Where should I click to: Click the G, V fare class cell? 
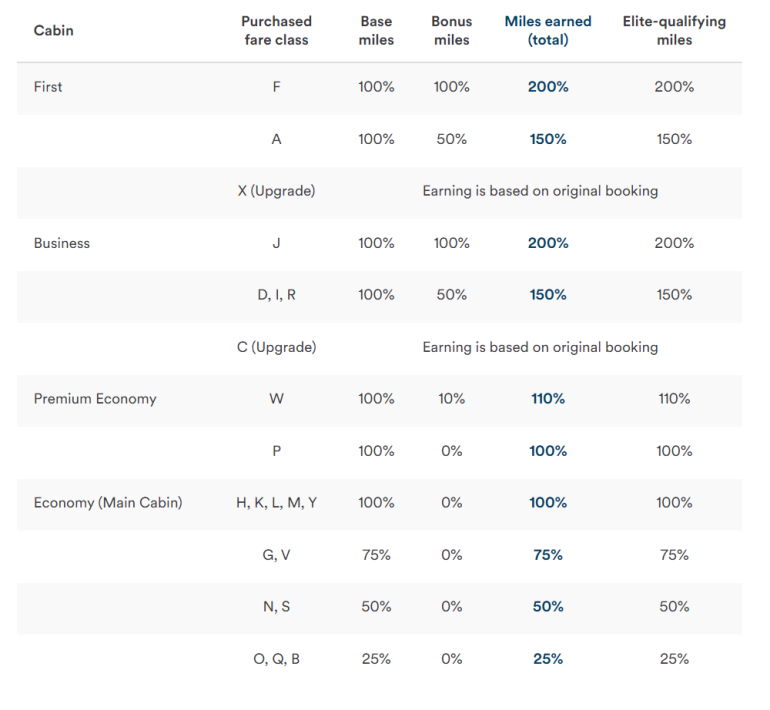(x=276, y=555)
